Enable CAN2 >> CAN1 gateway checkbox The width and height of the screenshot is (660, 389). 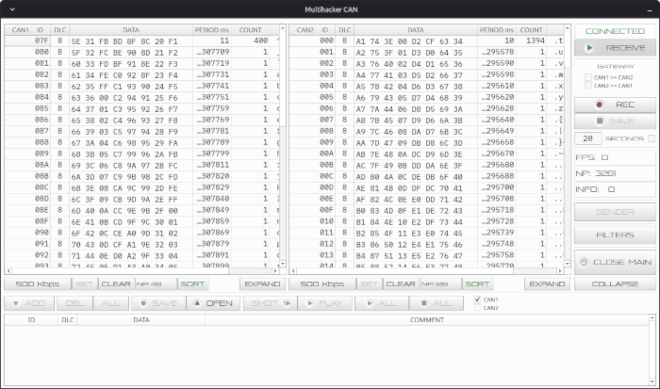point(588,85)
